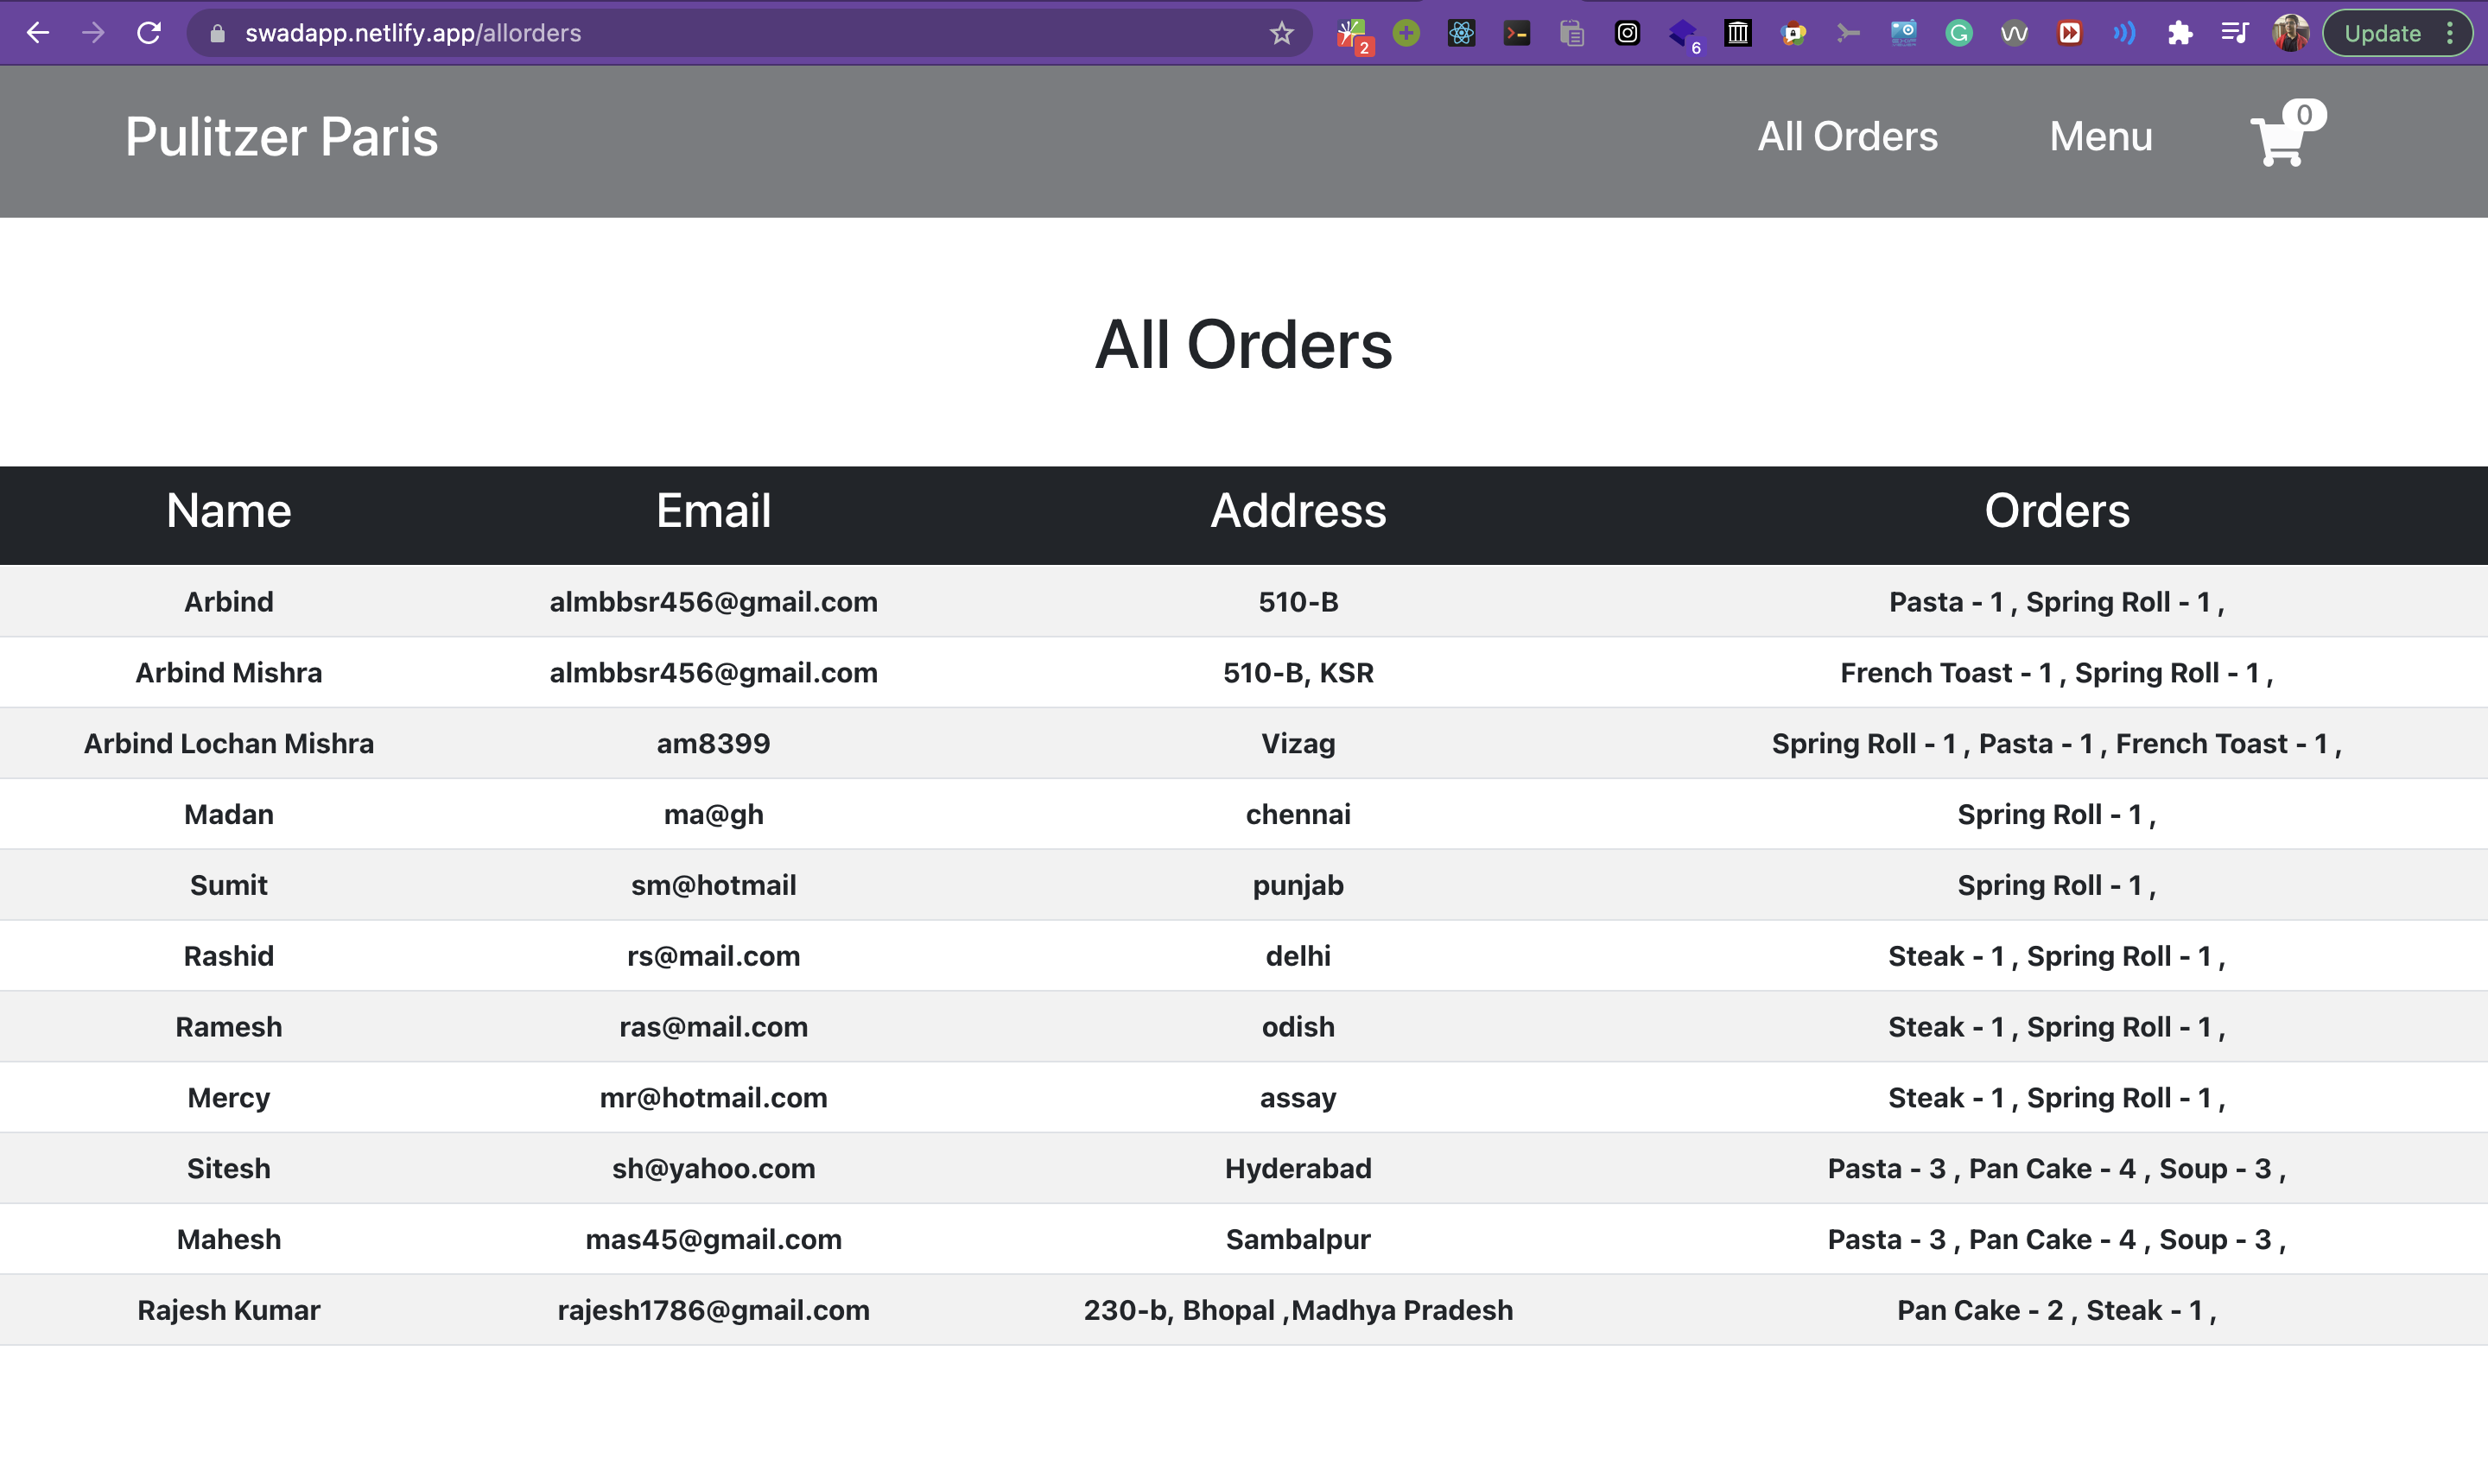
Task: Open the EXIF viewer extension
Action: pyautogui.click(x=1904, y=33)
